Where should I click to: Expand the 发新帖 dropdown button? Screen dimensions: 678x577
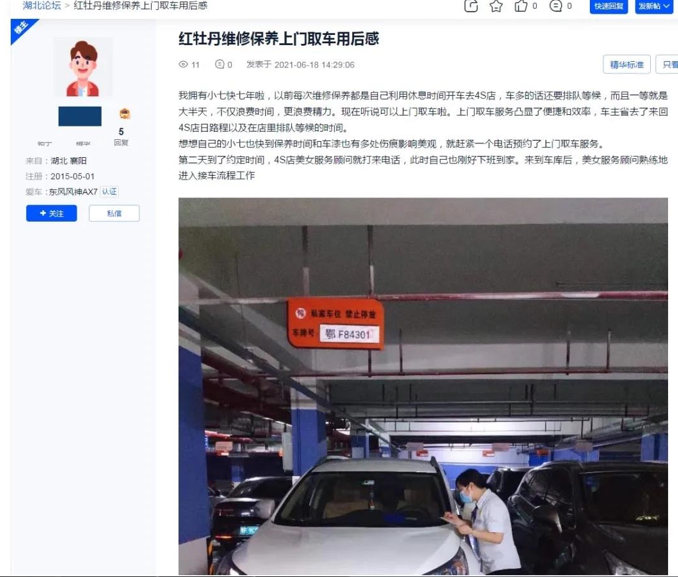pos(654,6)
